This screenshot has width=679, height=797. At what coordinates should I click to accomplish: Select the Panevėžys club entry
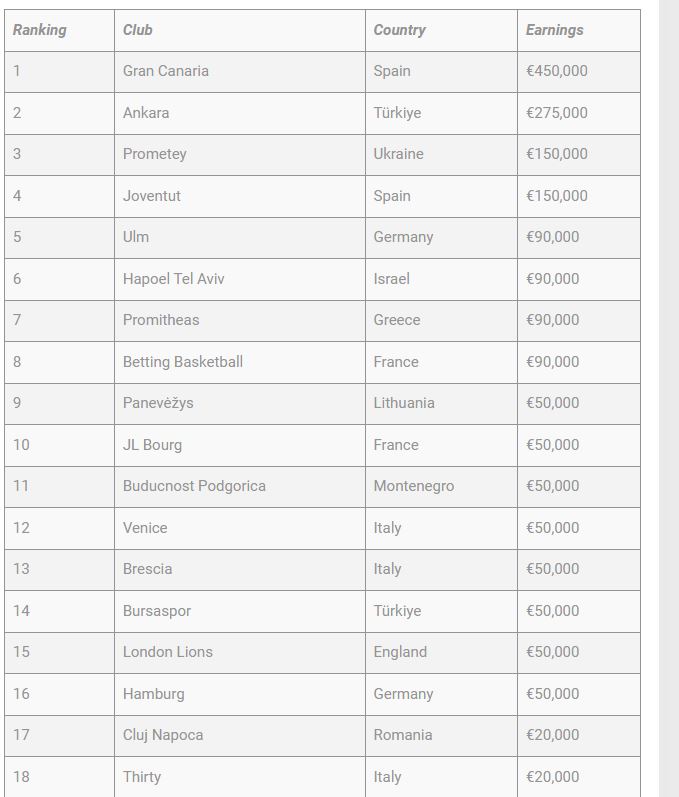(x=158, y=403)
